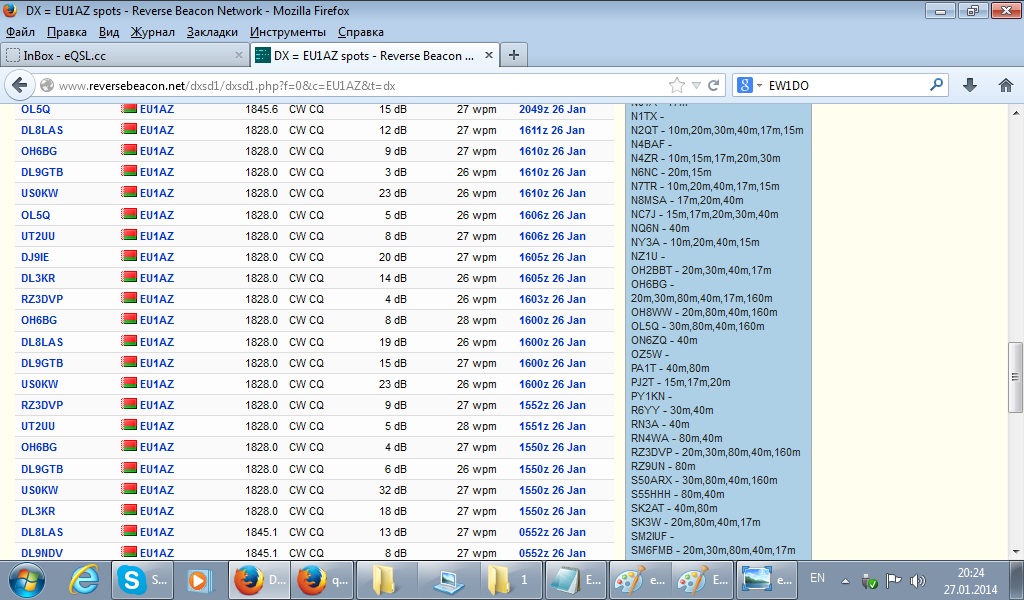Open the Инструменты menu
Screen dimensions: 1024x600
(x=288, y=32)
